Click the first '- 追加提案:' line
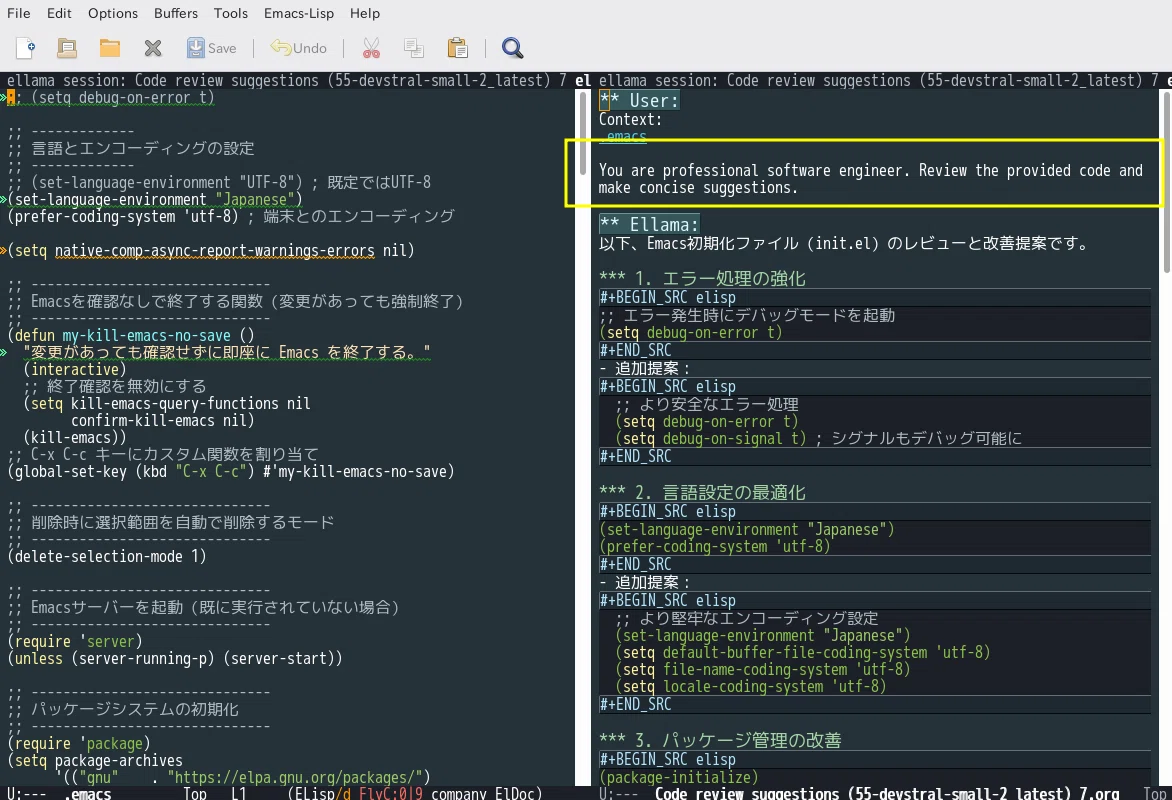Image resolution: width=1172 pixels, height=800 pixels. coord(644,369)
